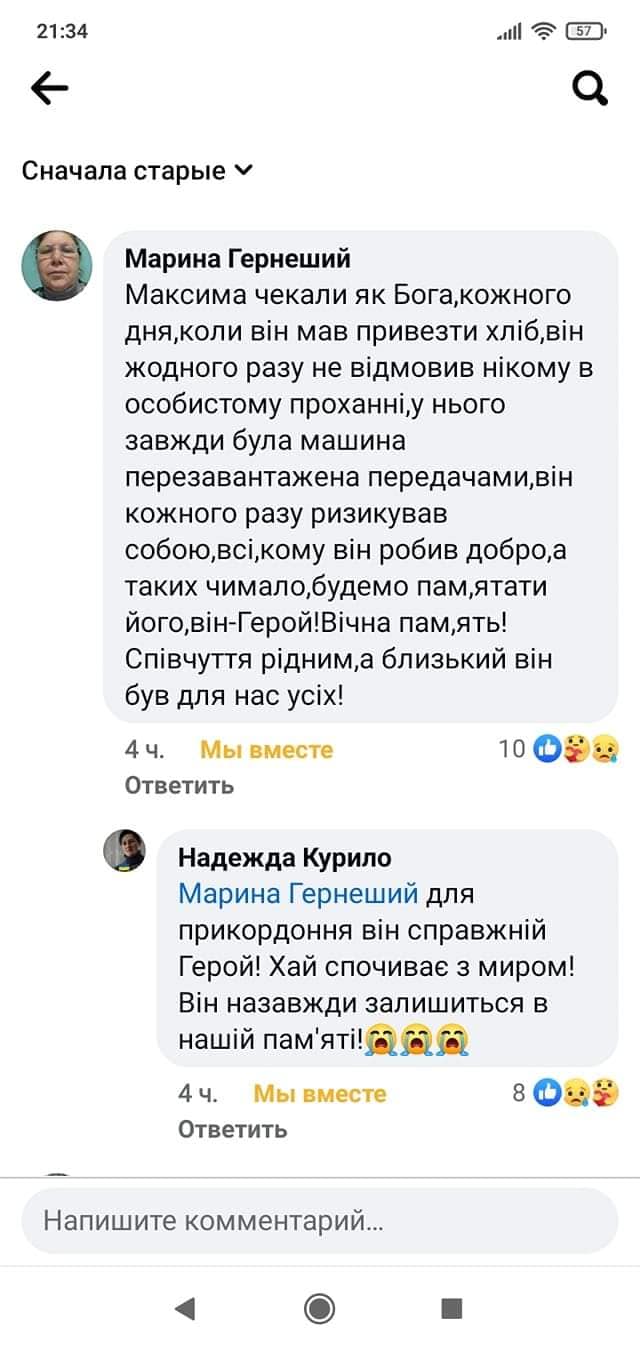Tap 'Мы вместе' under Марина's comment
Screen dimensions: 640x1351
[x=267, y=750]
